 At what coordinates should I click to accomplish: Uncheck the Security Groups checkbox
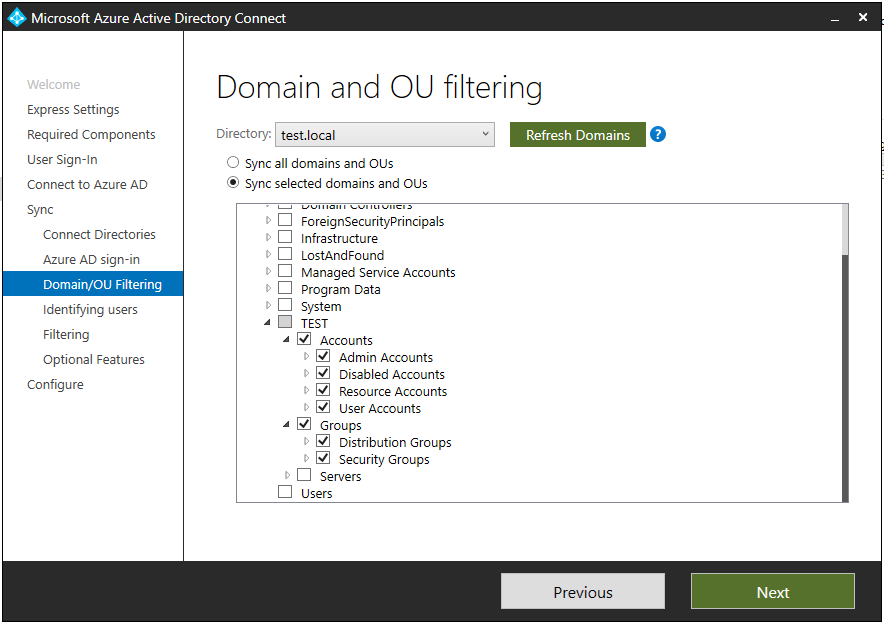point(323,458)
